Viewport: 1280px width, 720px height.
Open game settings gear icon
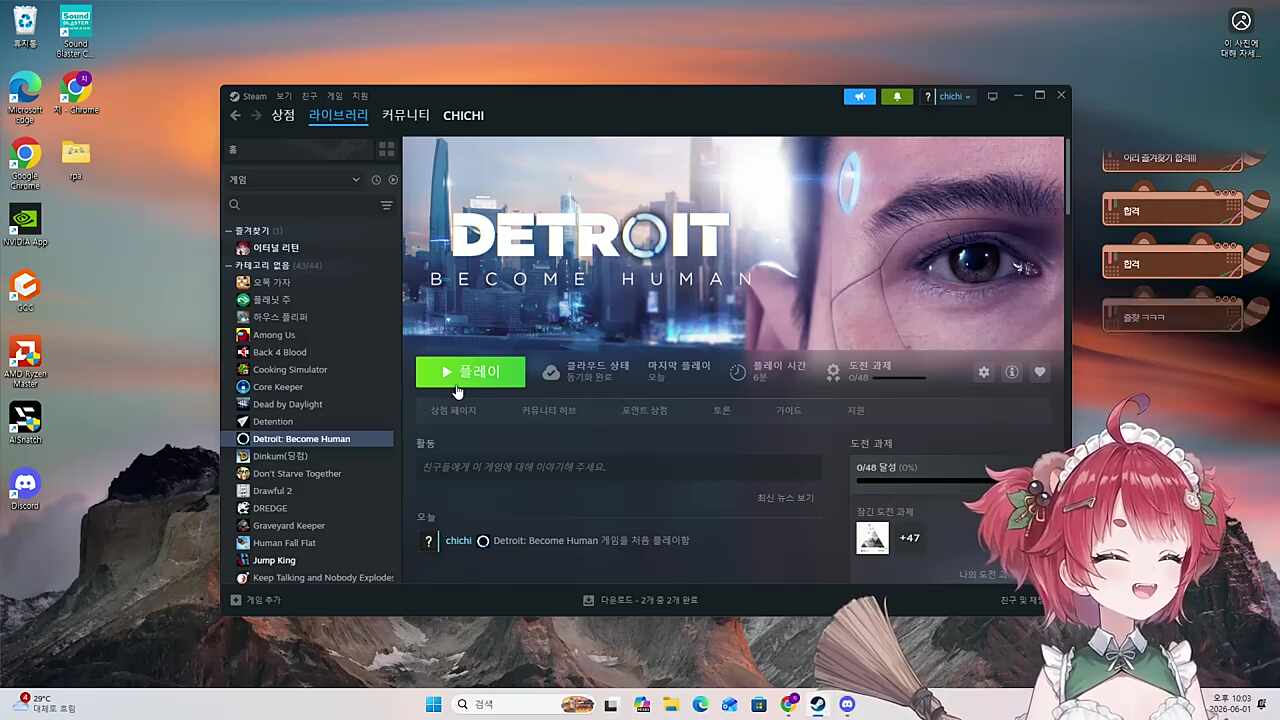click(984, 372)
